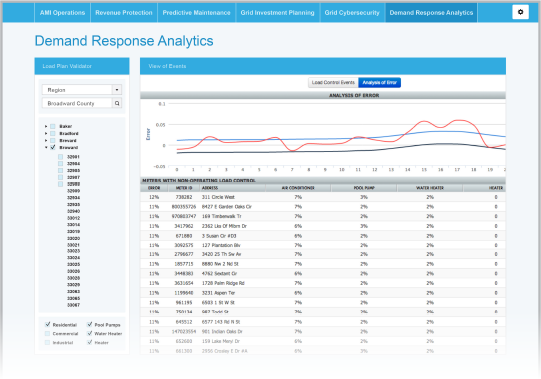Select the 4762 Sextant Cir row
The image size is (541, 379).
[323, 274]
